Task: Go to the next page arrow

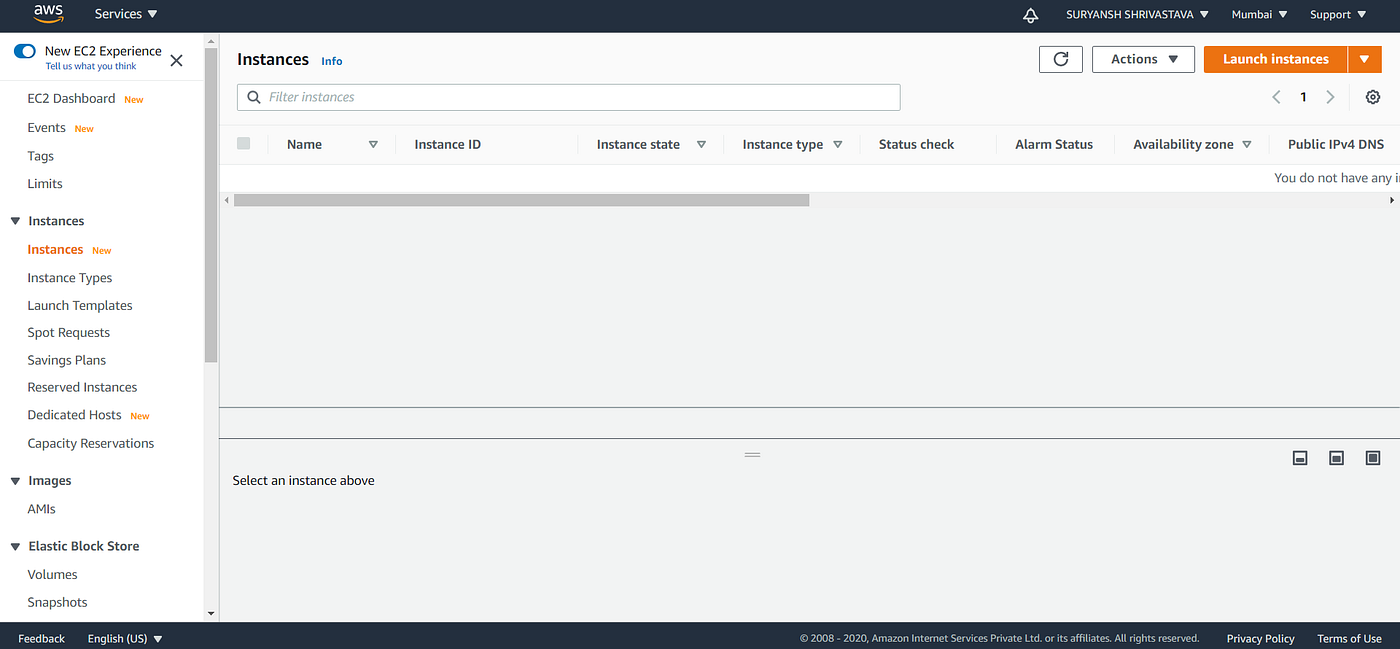Action: (x=1330, y=97)
